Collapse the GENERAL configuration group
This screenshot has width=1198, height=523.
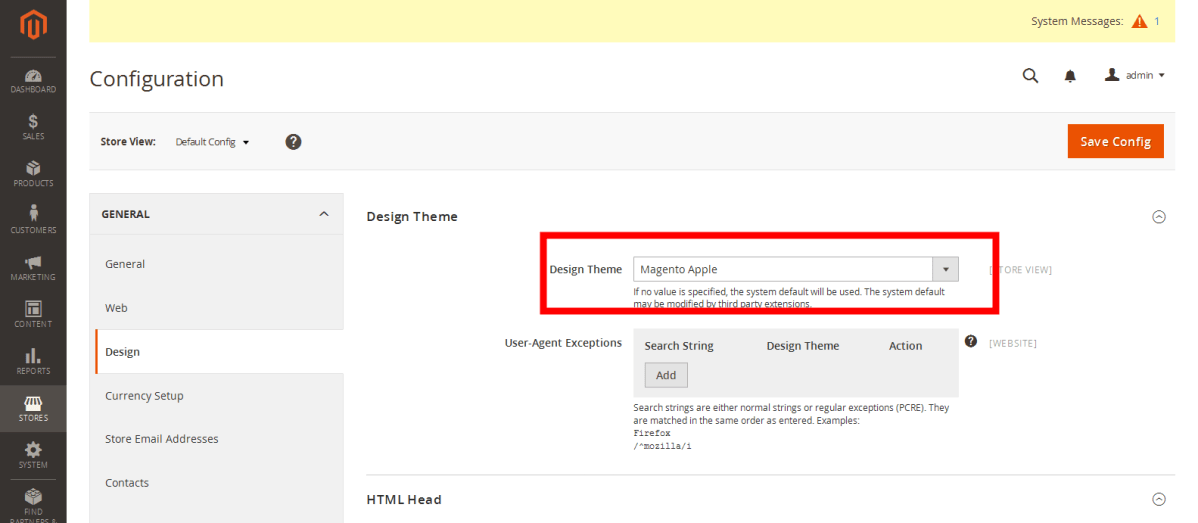pyautogui.click(x=216, y=214)
